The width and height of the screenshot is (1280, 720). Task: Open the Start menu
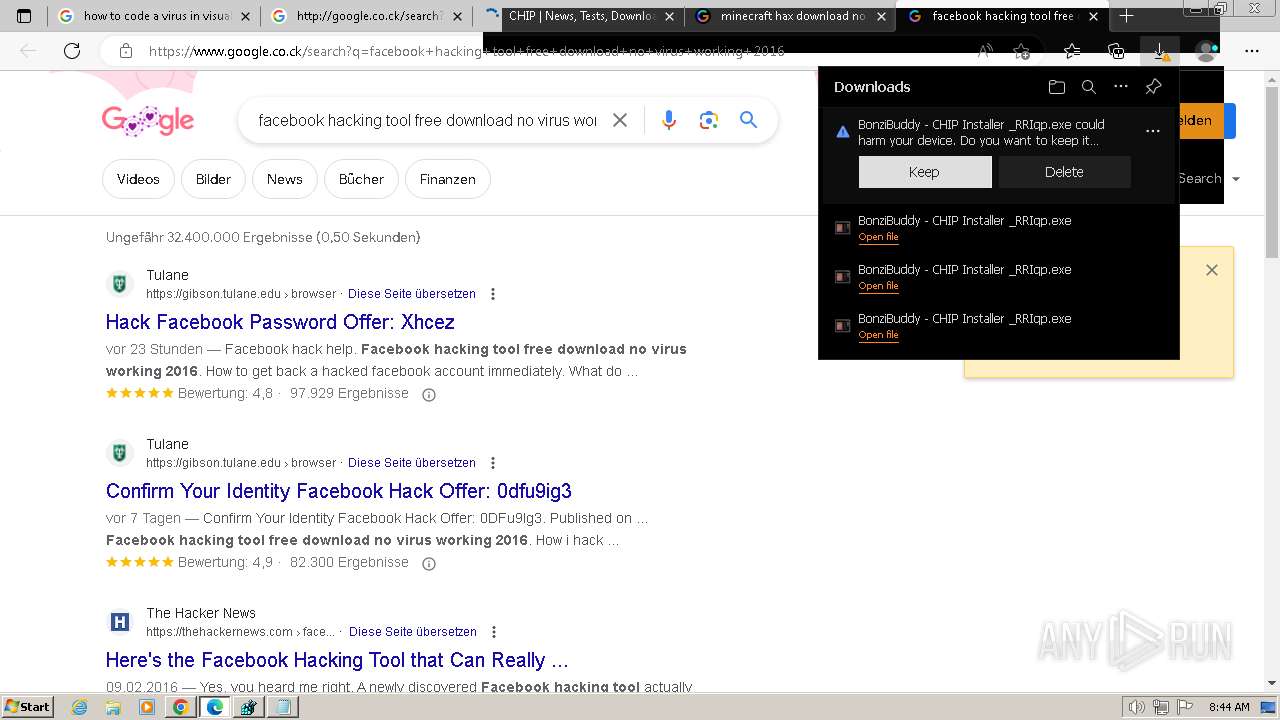click(27, 707)
